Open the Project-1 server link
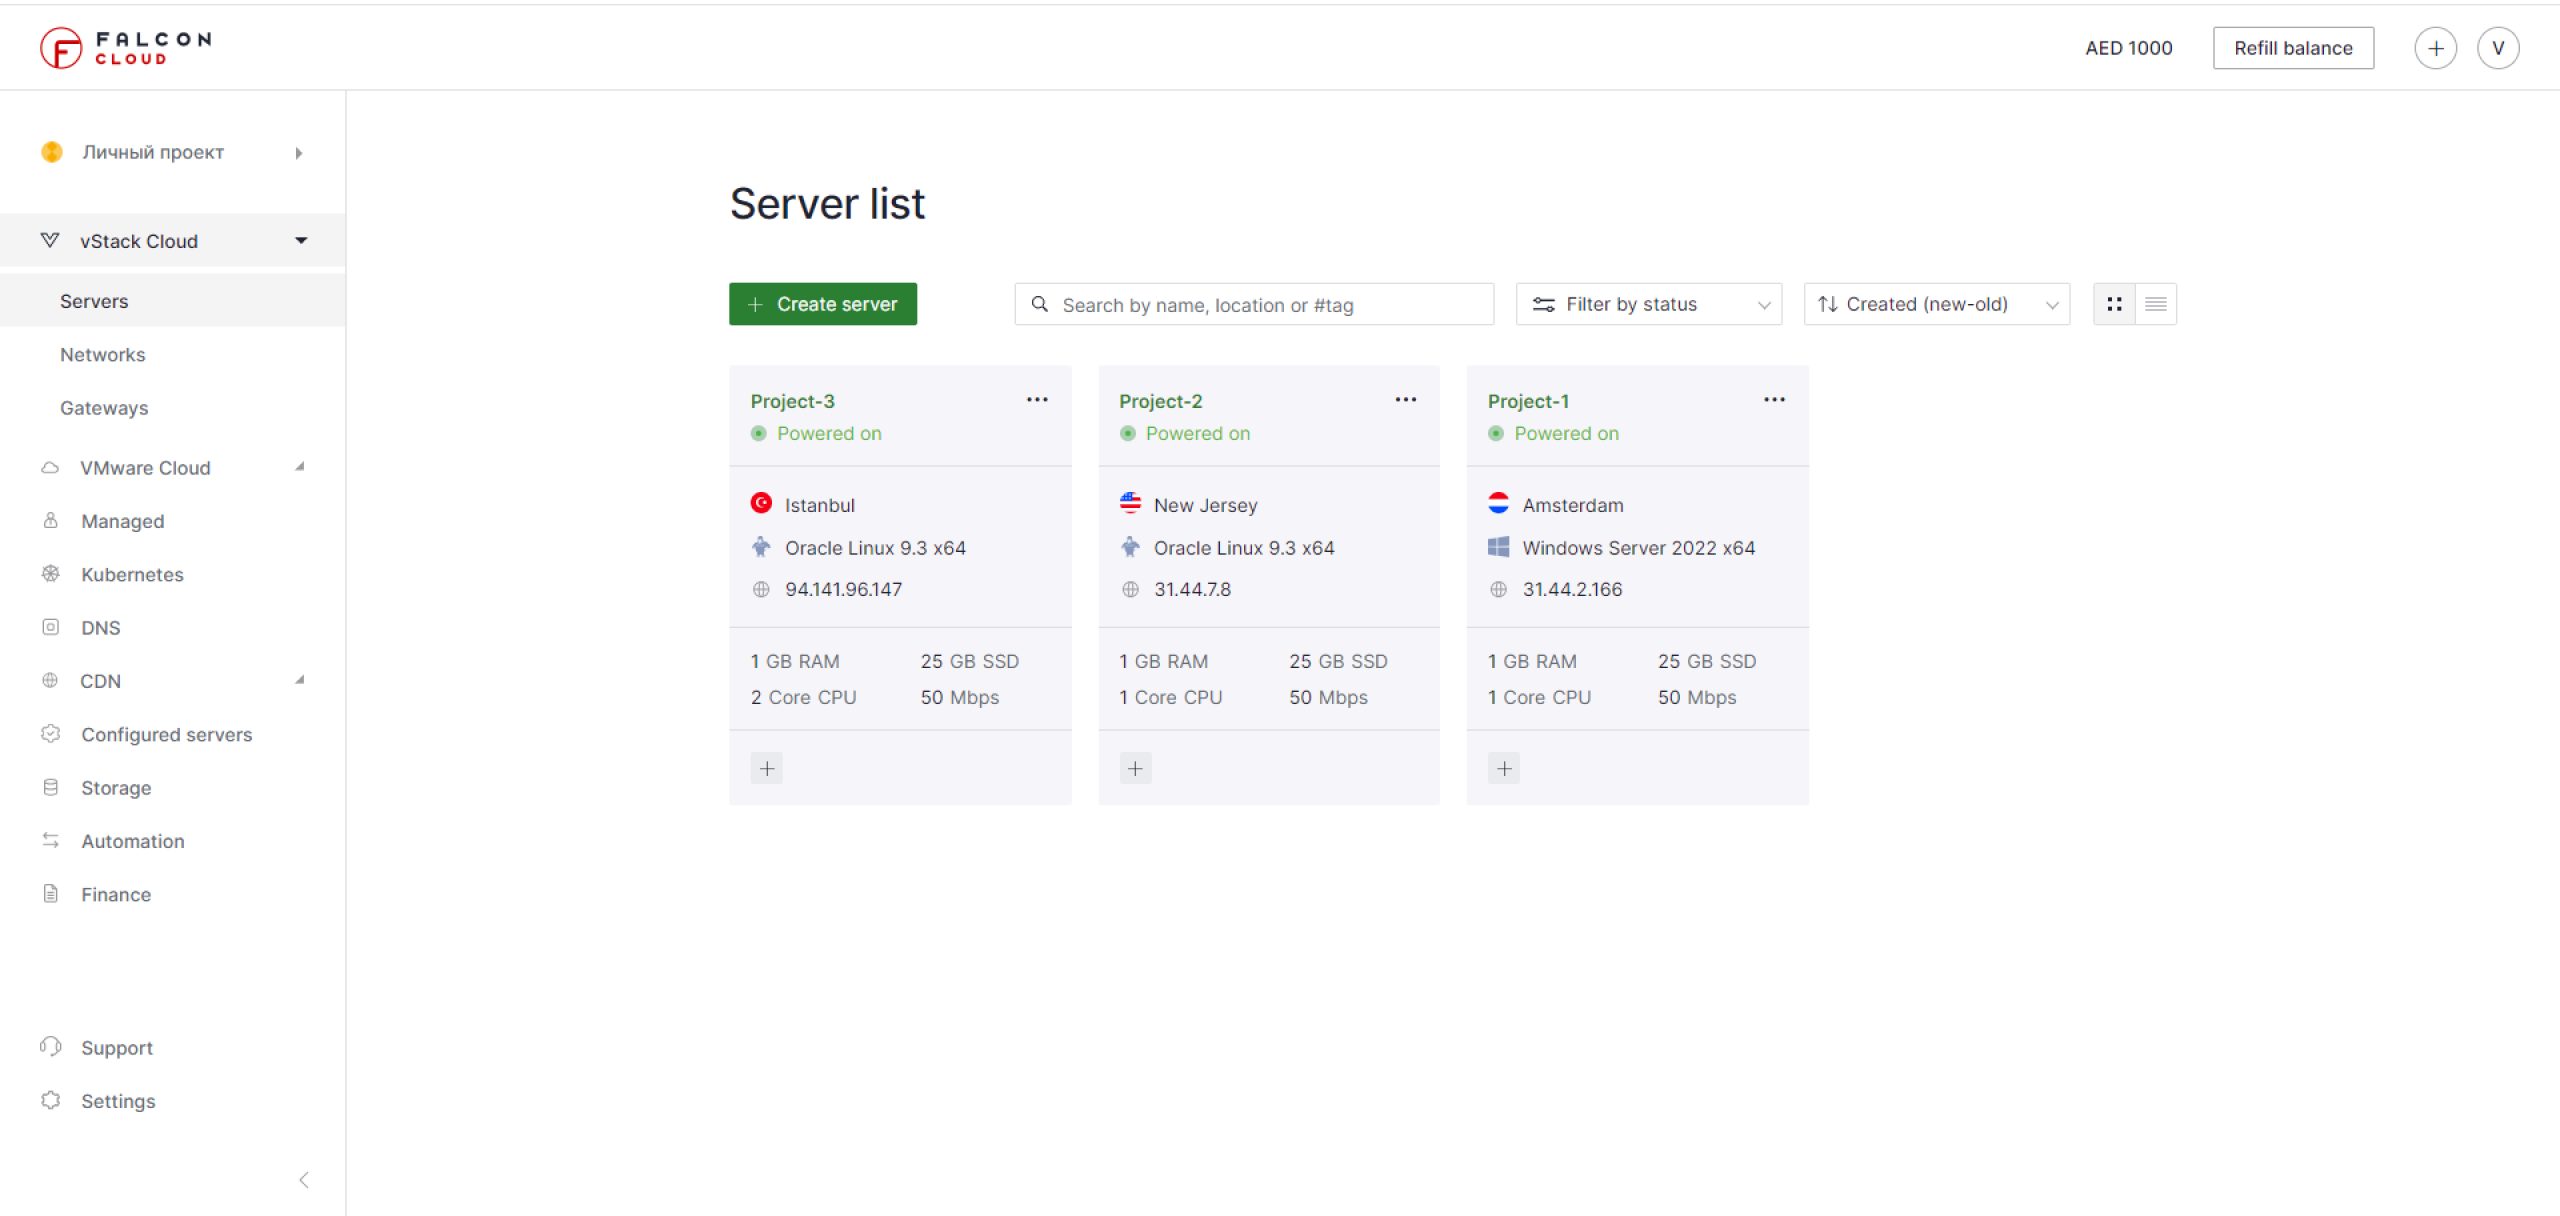 [1528, 401]
